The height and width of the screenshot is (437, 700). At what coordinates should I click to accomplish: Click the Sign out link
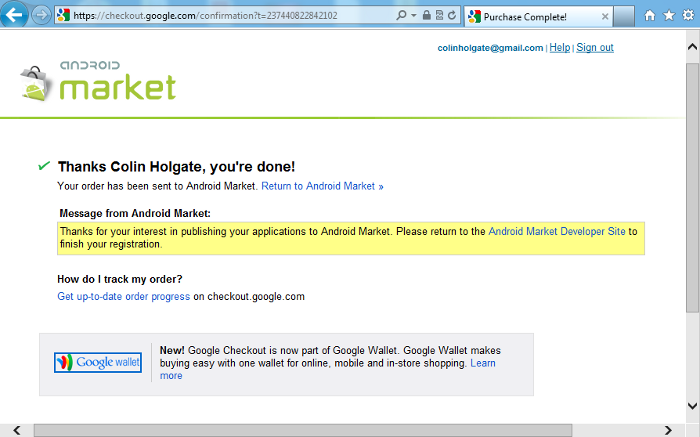point(595,47)
